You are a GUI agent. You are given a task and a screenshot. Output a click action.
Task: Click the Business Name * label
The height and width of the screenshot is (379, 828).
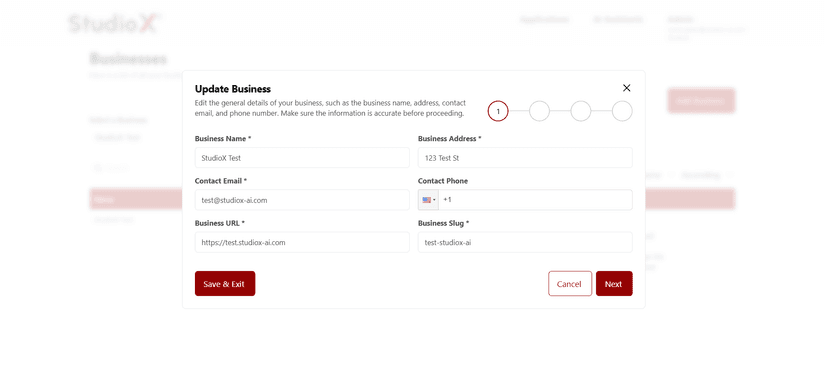click(223, 139)
